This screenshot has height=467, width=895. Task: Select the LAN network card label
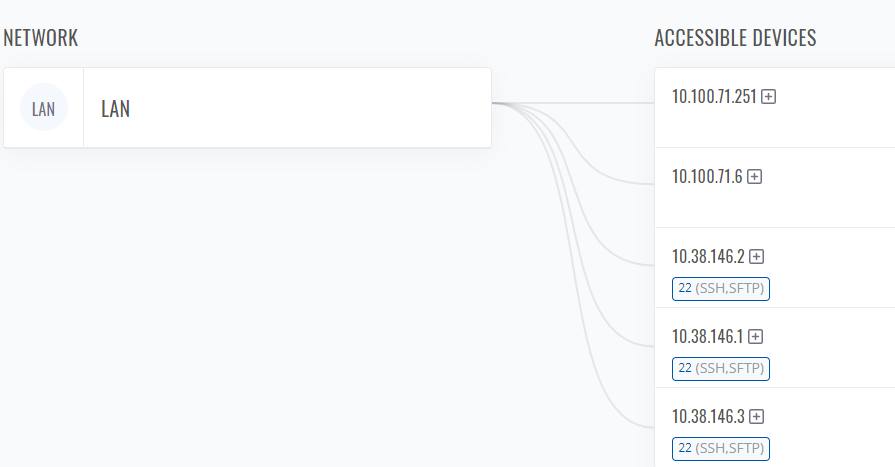[115, 108]
